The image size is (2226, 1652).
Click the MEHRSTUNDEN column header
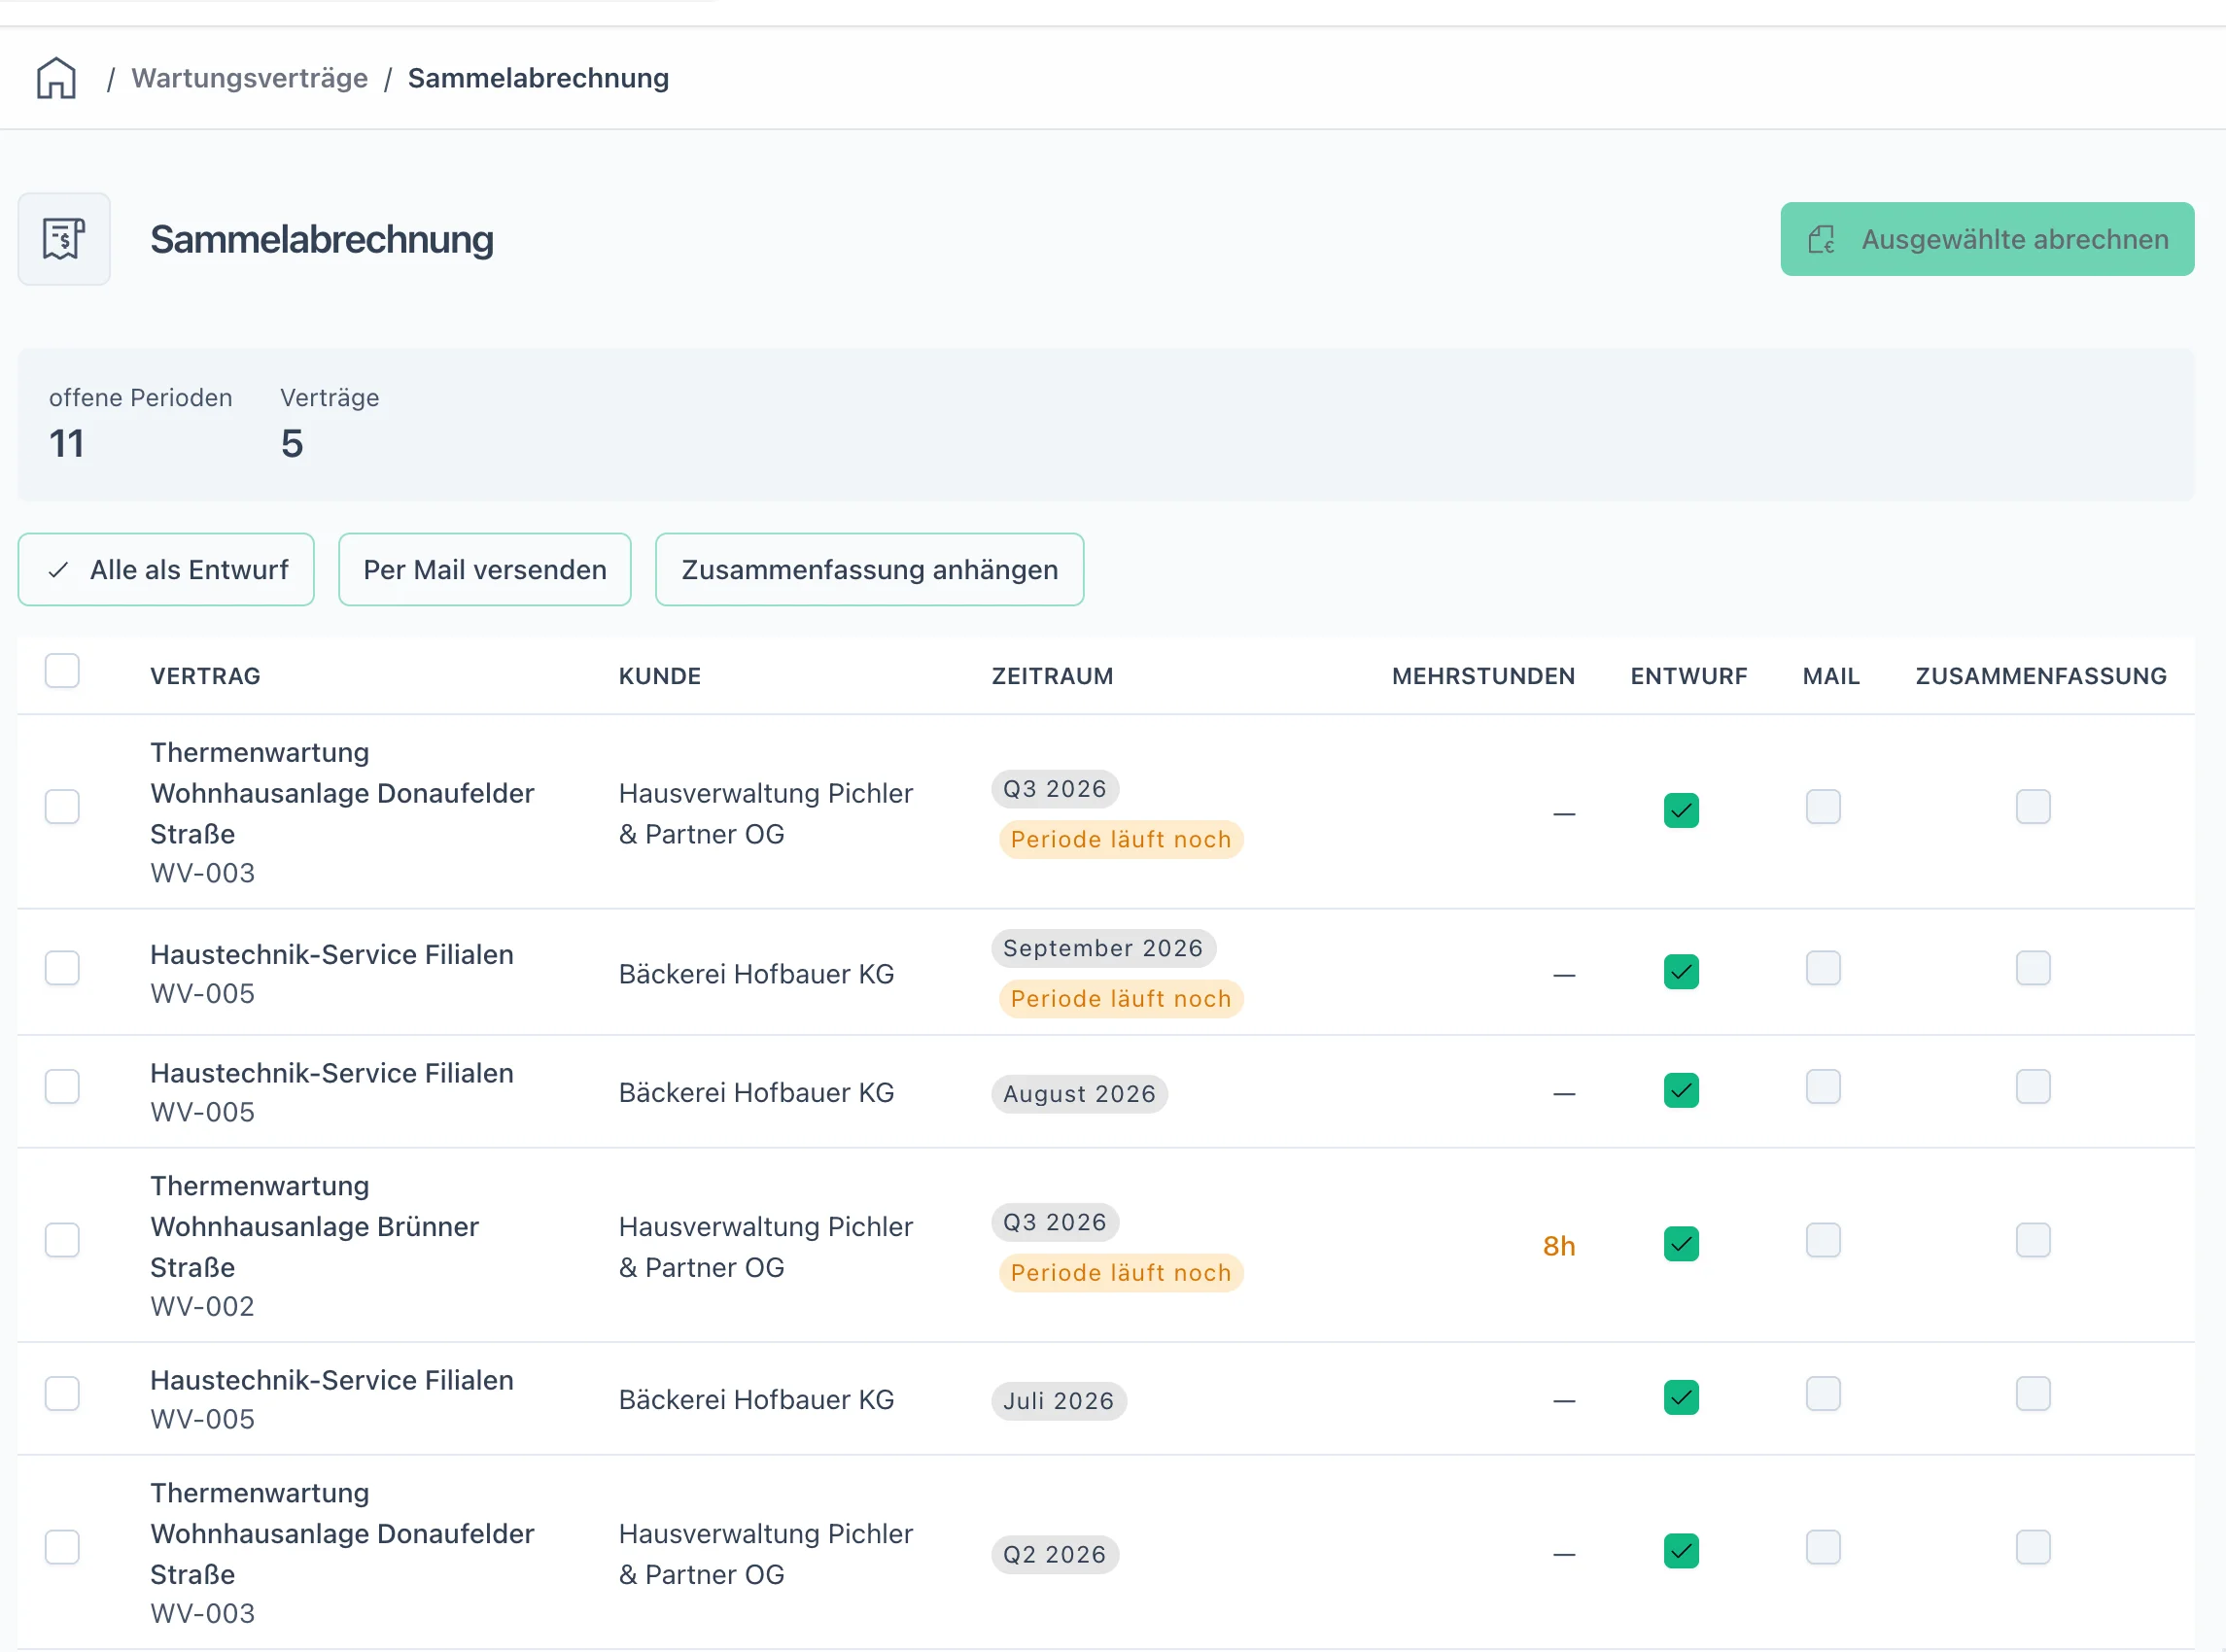[x=1484, y=676]
